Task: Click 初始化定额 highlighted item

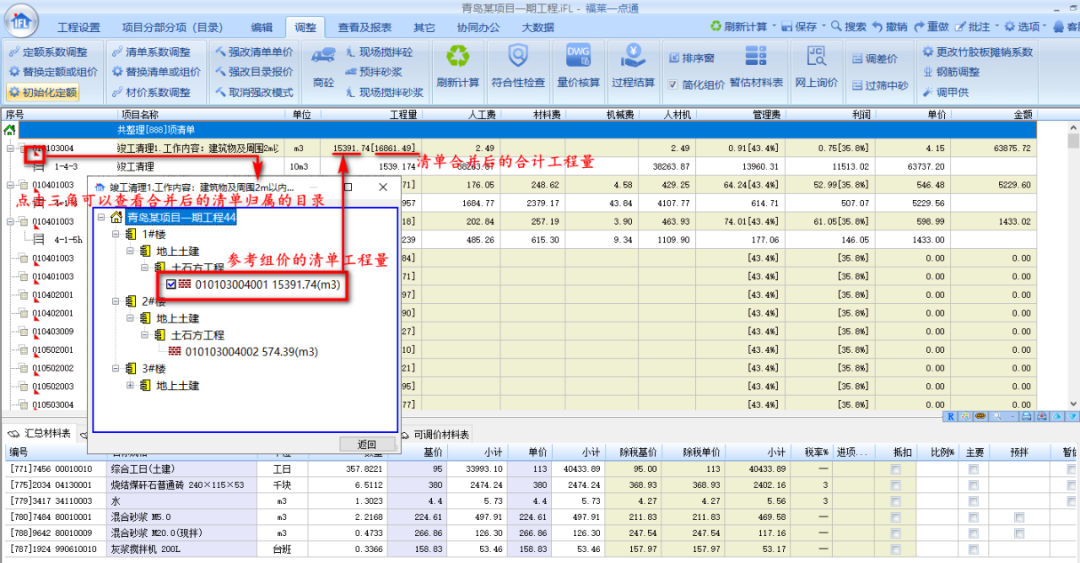Action: 43,92
